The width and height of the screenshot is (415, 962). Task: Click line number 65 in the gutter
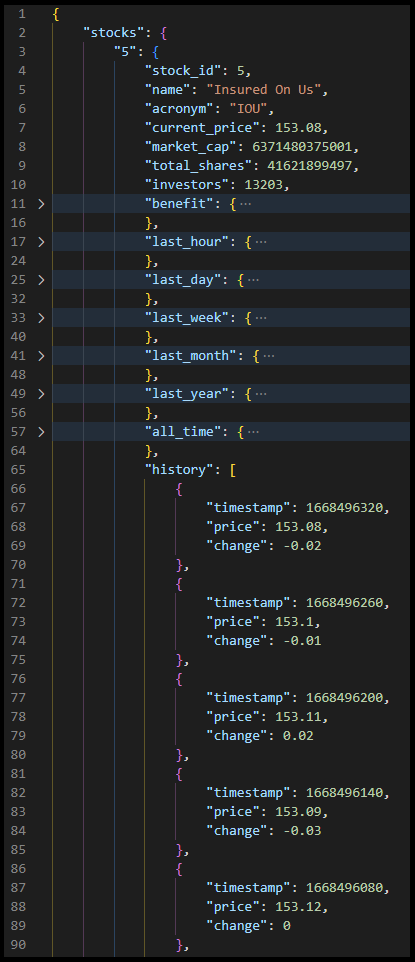[18, 470]
